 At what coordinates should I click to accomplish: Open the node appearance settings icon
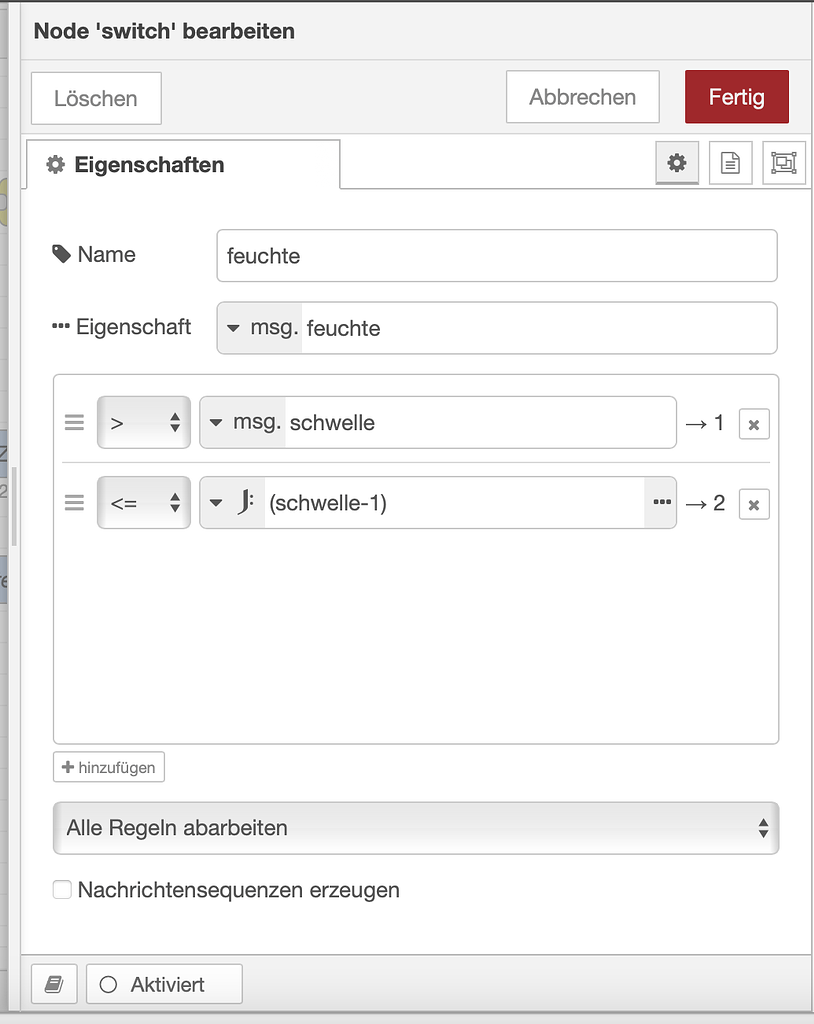coord(784,162)
